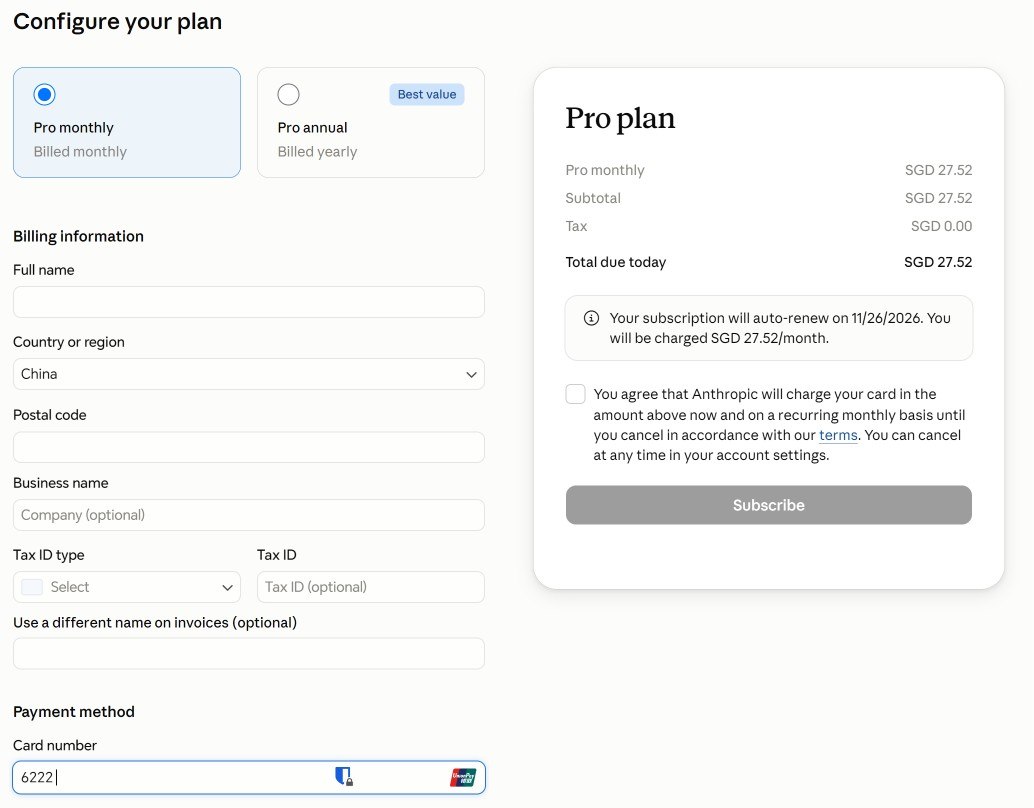Focus the Tax ID optional field

(x=371, y=587)
